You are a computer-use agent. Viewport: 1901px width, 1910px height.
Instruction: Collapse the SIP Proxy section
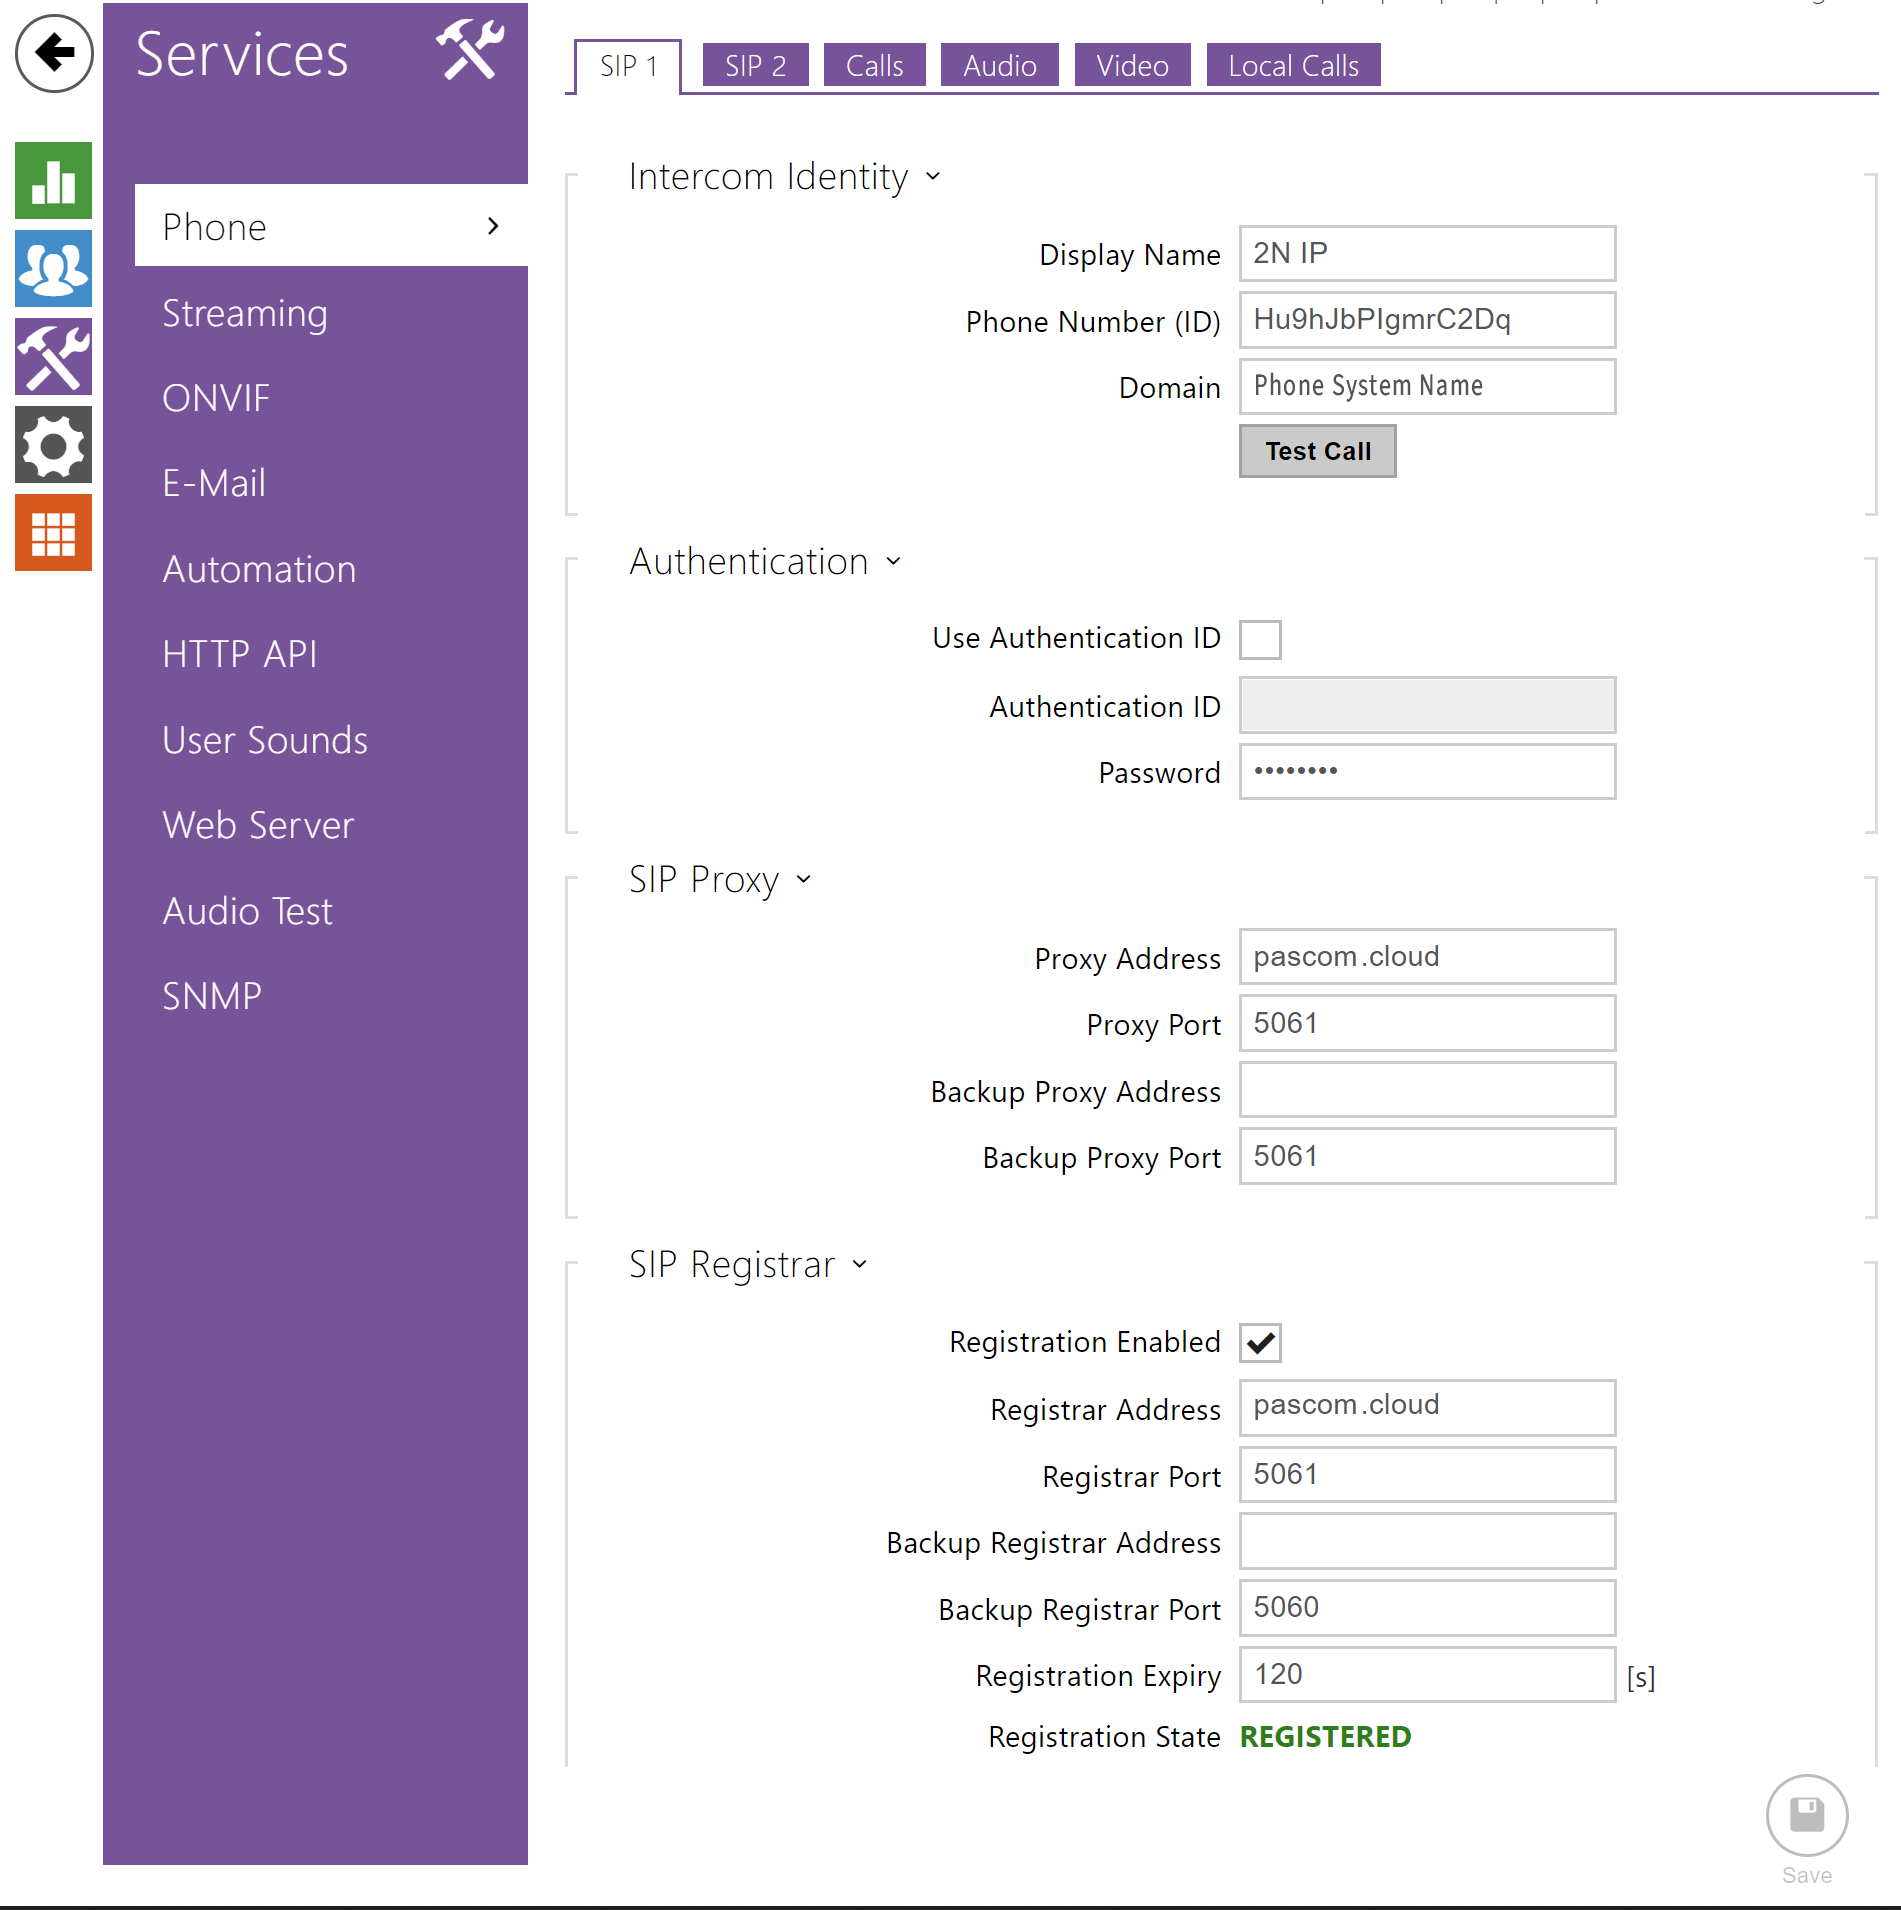803,880
